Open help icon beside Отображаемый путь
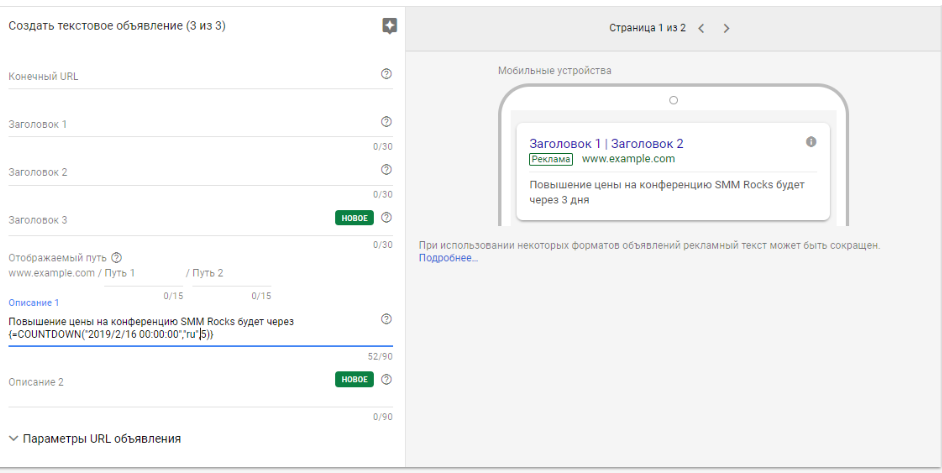This screenshot has height=473, width=942. (x=117, y=258)
